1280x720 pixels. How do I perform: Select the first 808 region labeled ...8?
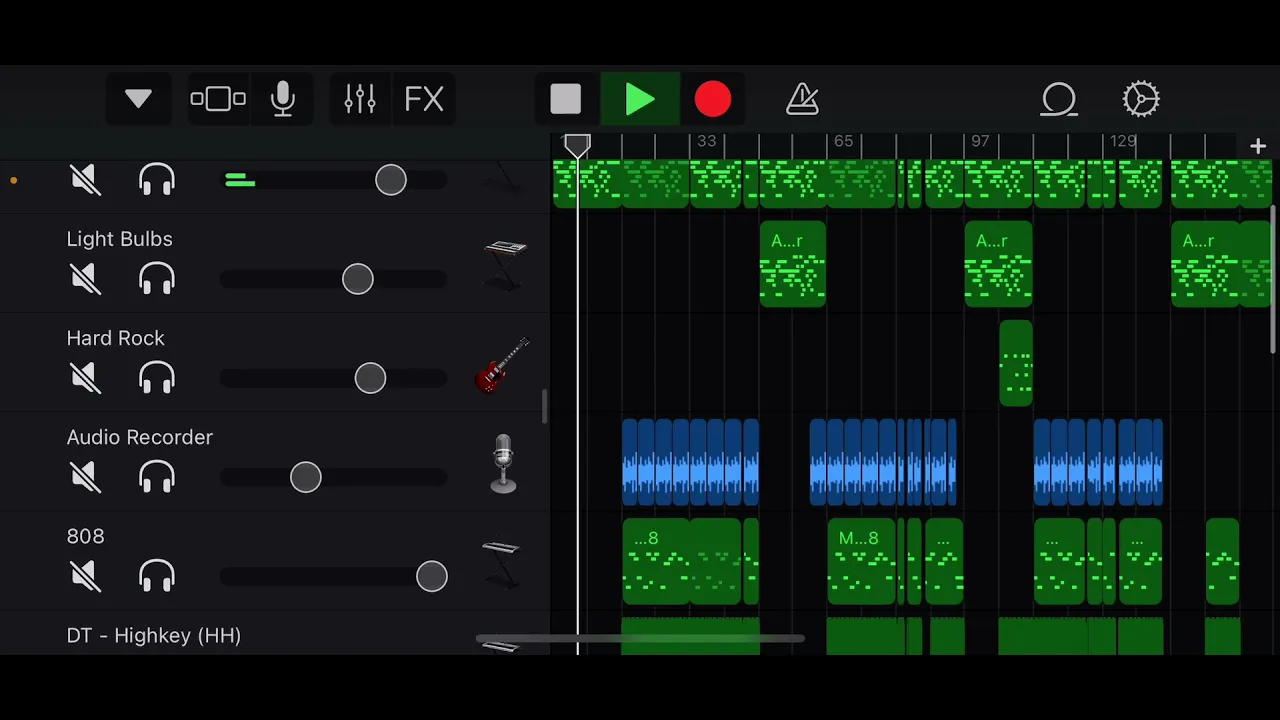(x=655, y=562)
